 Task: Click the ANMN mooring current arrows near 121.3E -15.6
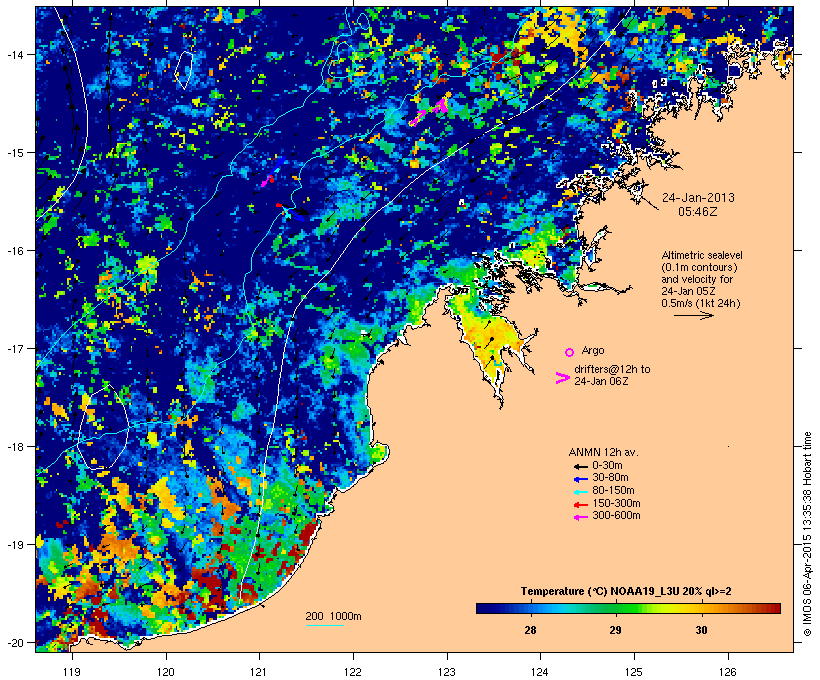pyautogui.click(x=293, y=211)
